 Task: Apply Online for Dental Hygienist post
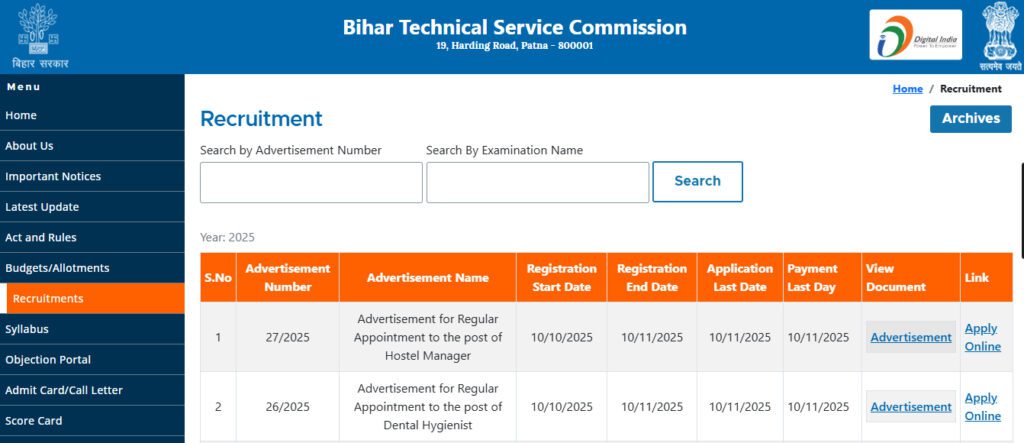(982, 406)
